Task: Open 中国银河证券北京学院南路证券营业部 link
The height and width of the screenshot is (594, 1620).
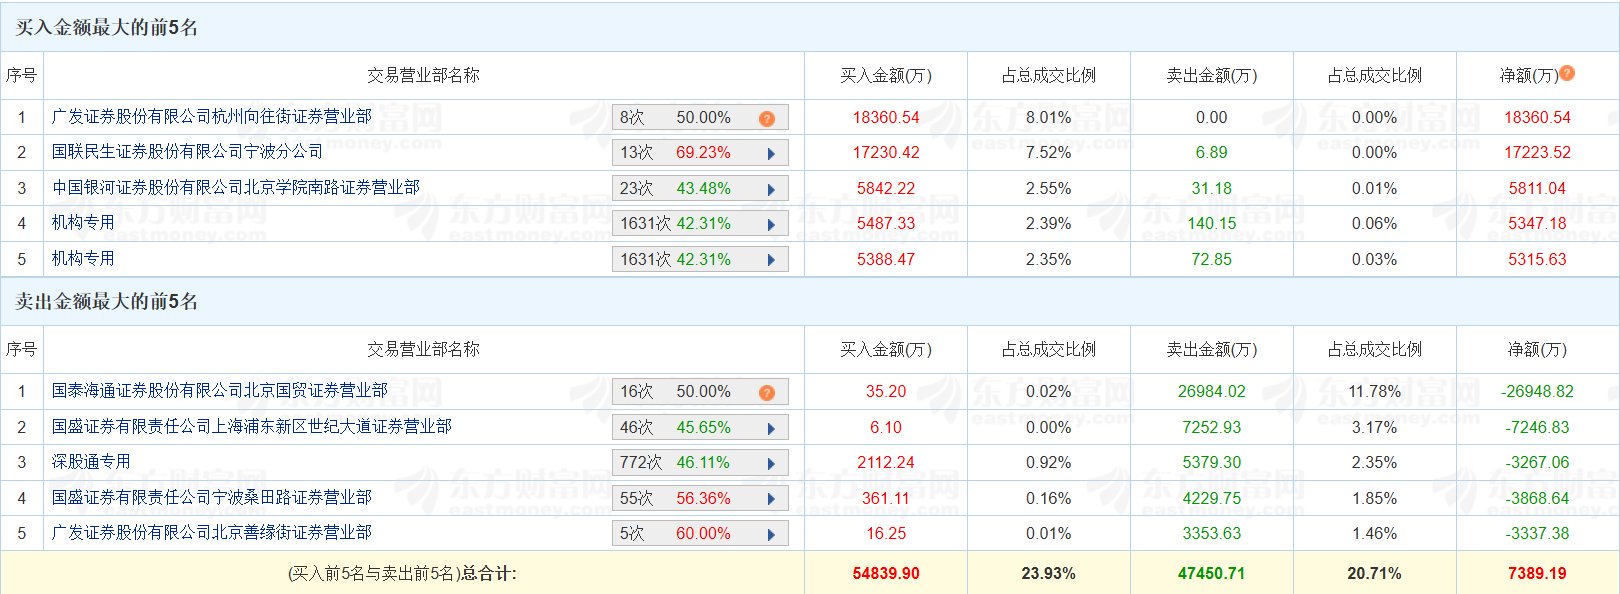Action: pos(236,188)
